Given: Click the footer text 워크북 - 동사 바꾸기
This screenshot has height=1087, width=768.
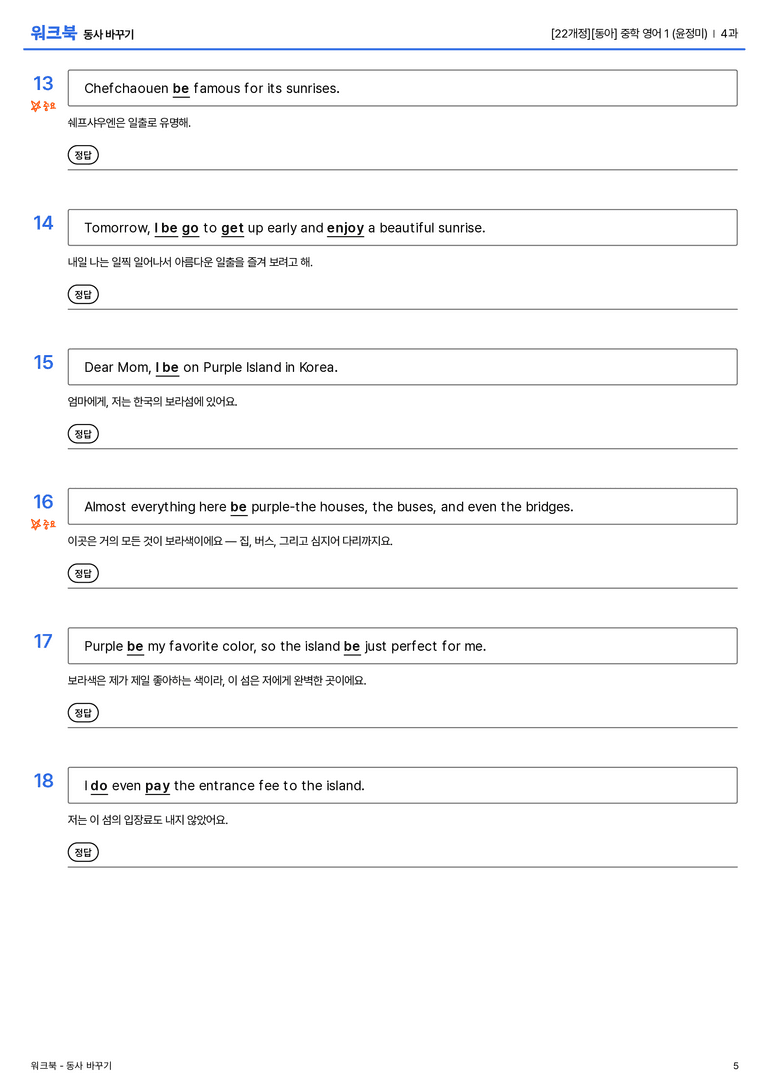Looking at the screenshot, I should click(71, 1066).
